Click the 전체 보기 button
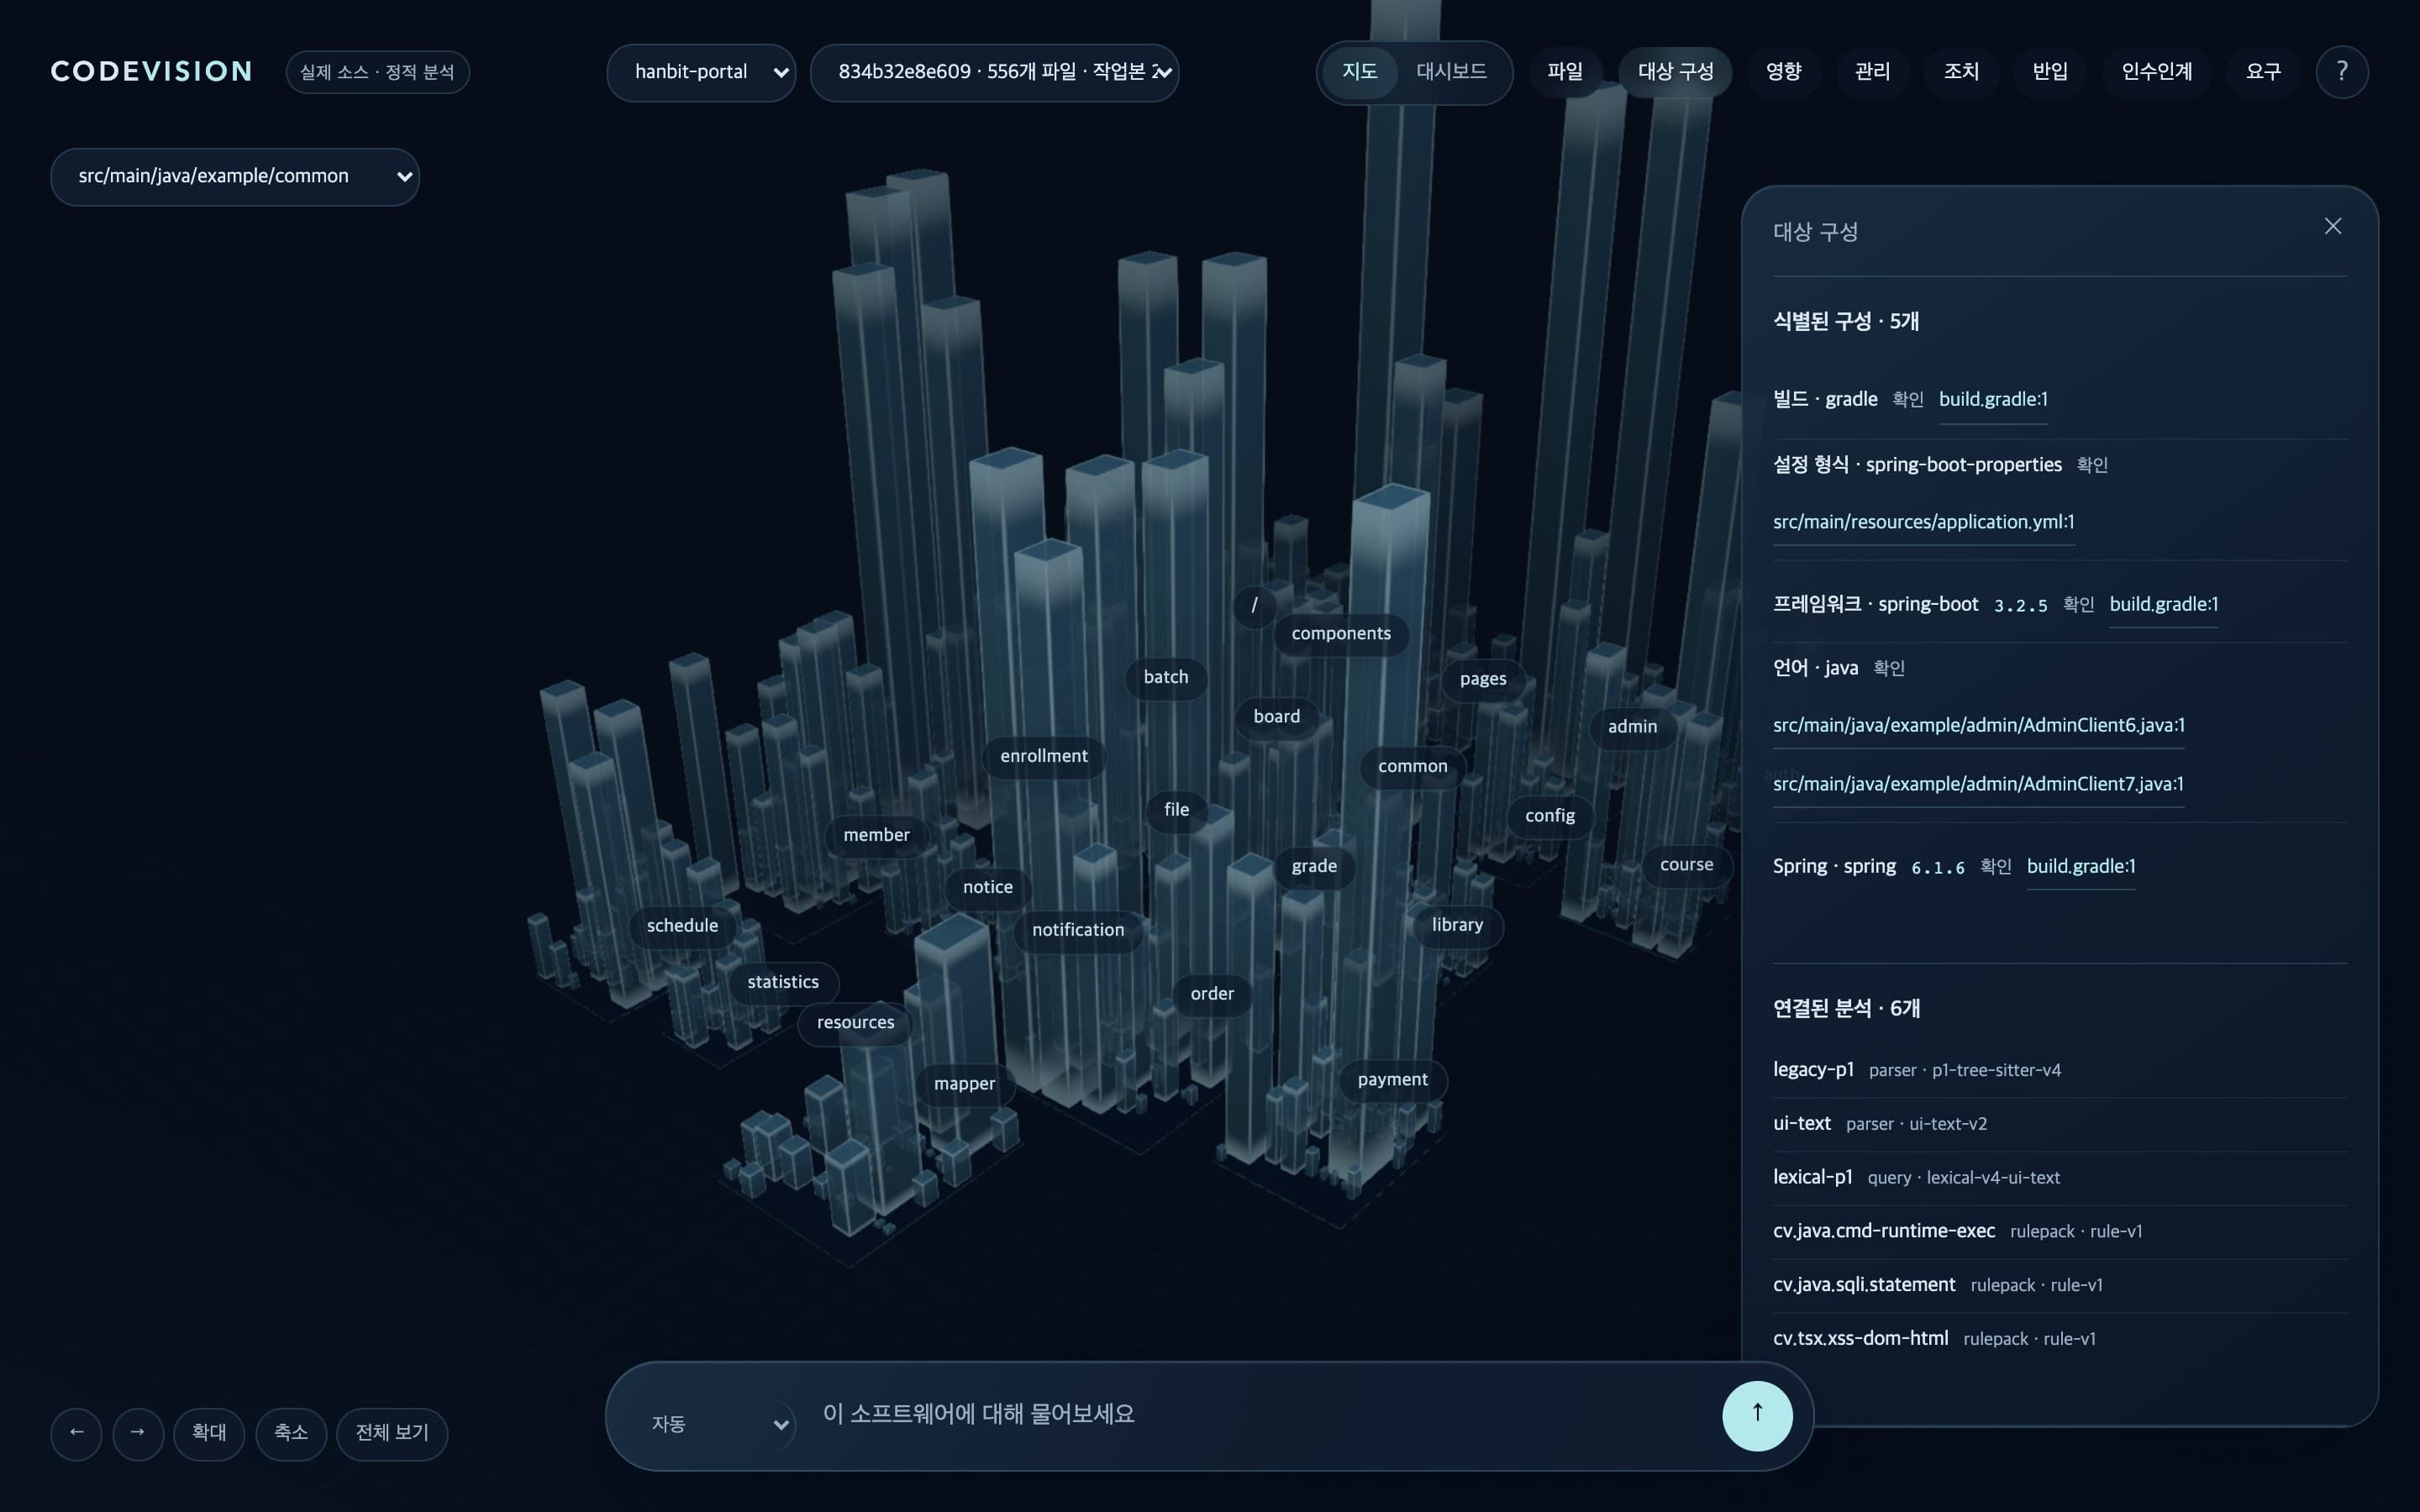Screen dimensions: 2420x1512 [392, 1433]
